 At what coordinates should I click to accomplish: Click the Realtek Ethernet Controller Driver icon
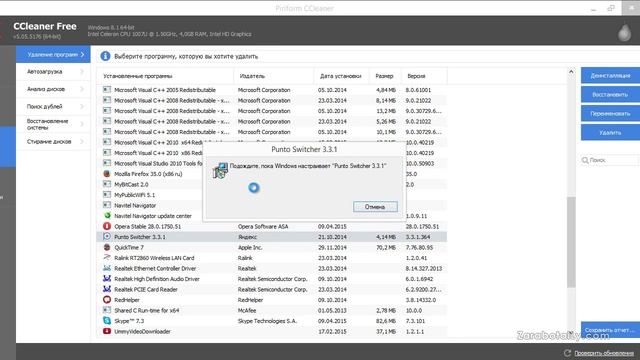point(107,268)
